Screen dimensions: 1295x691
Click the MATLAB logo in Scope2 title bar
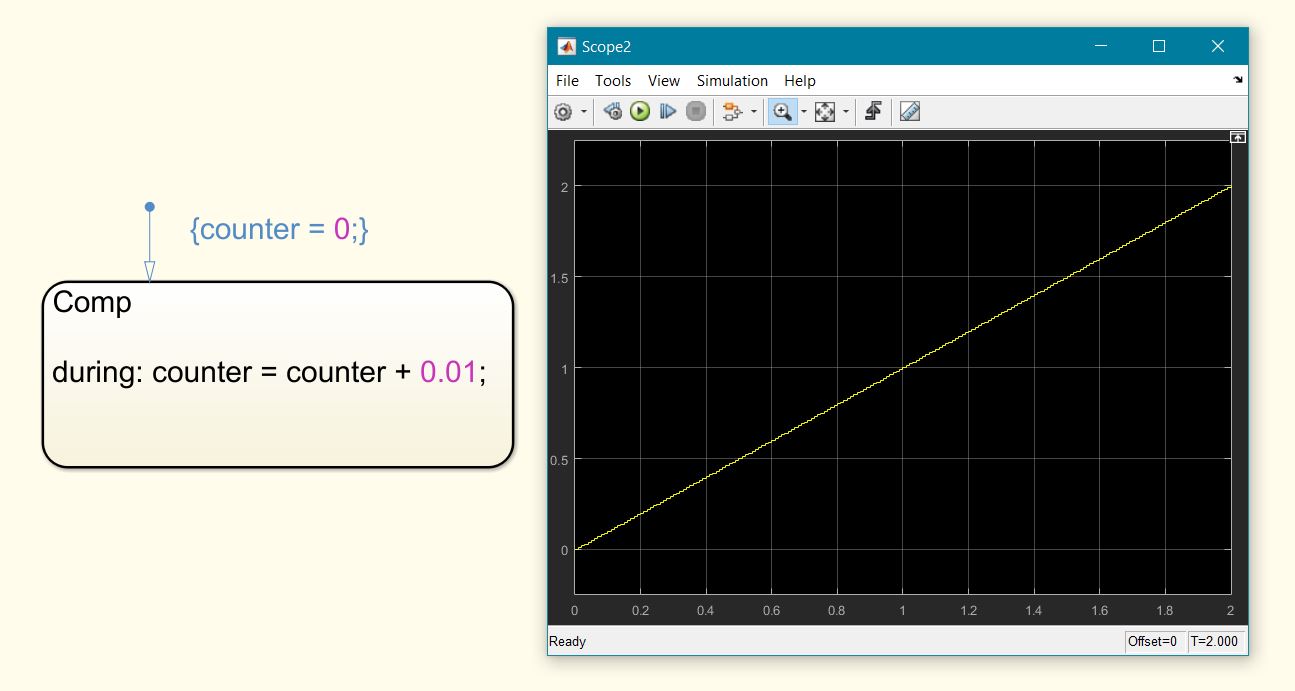(x=566, y=47)
